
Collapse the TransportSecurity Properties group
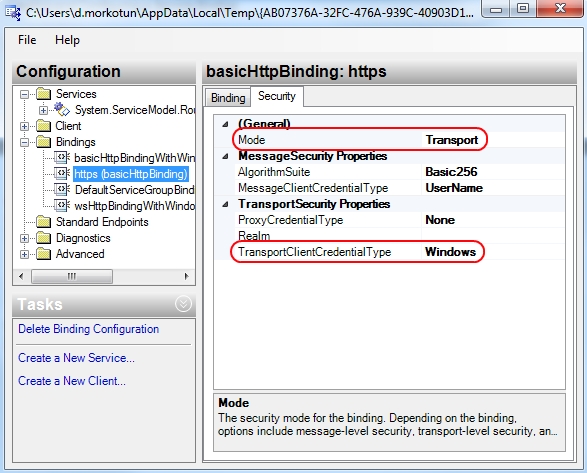point(225,204)
